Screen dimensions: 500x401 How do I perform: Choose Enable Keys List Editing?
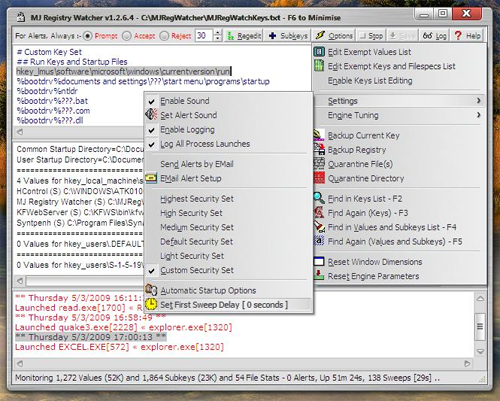click(399, 81)
